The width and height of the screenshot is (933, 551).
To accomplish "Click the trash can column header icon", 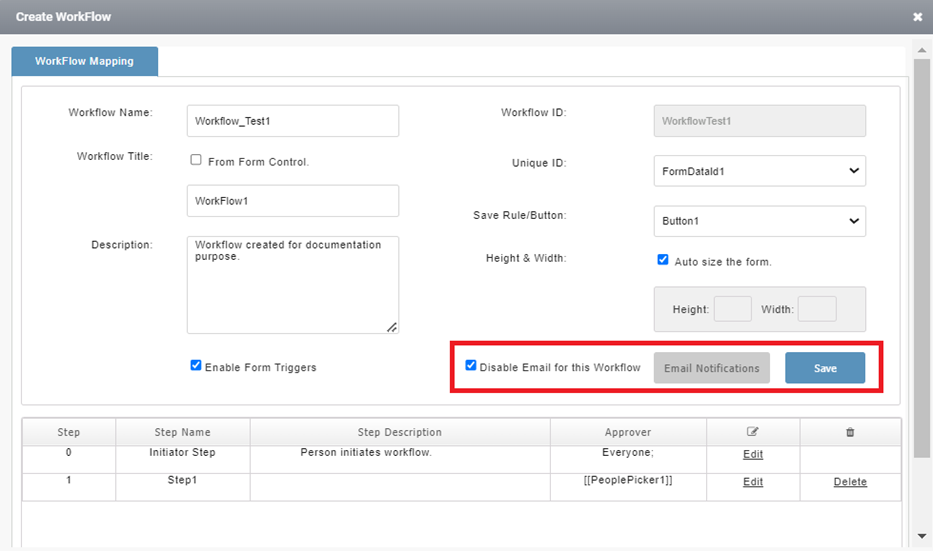I will [x=850, y=432].
